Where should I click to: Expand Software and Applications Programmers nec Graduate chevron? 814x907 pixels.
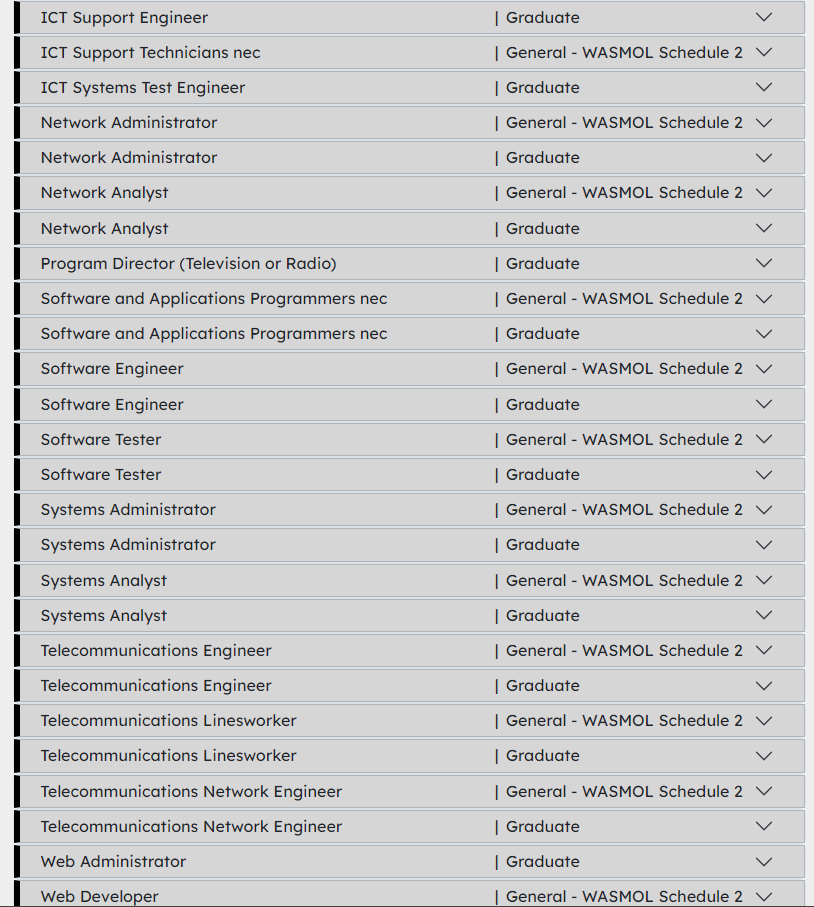[764, 334]
